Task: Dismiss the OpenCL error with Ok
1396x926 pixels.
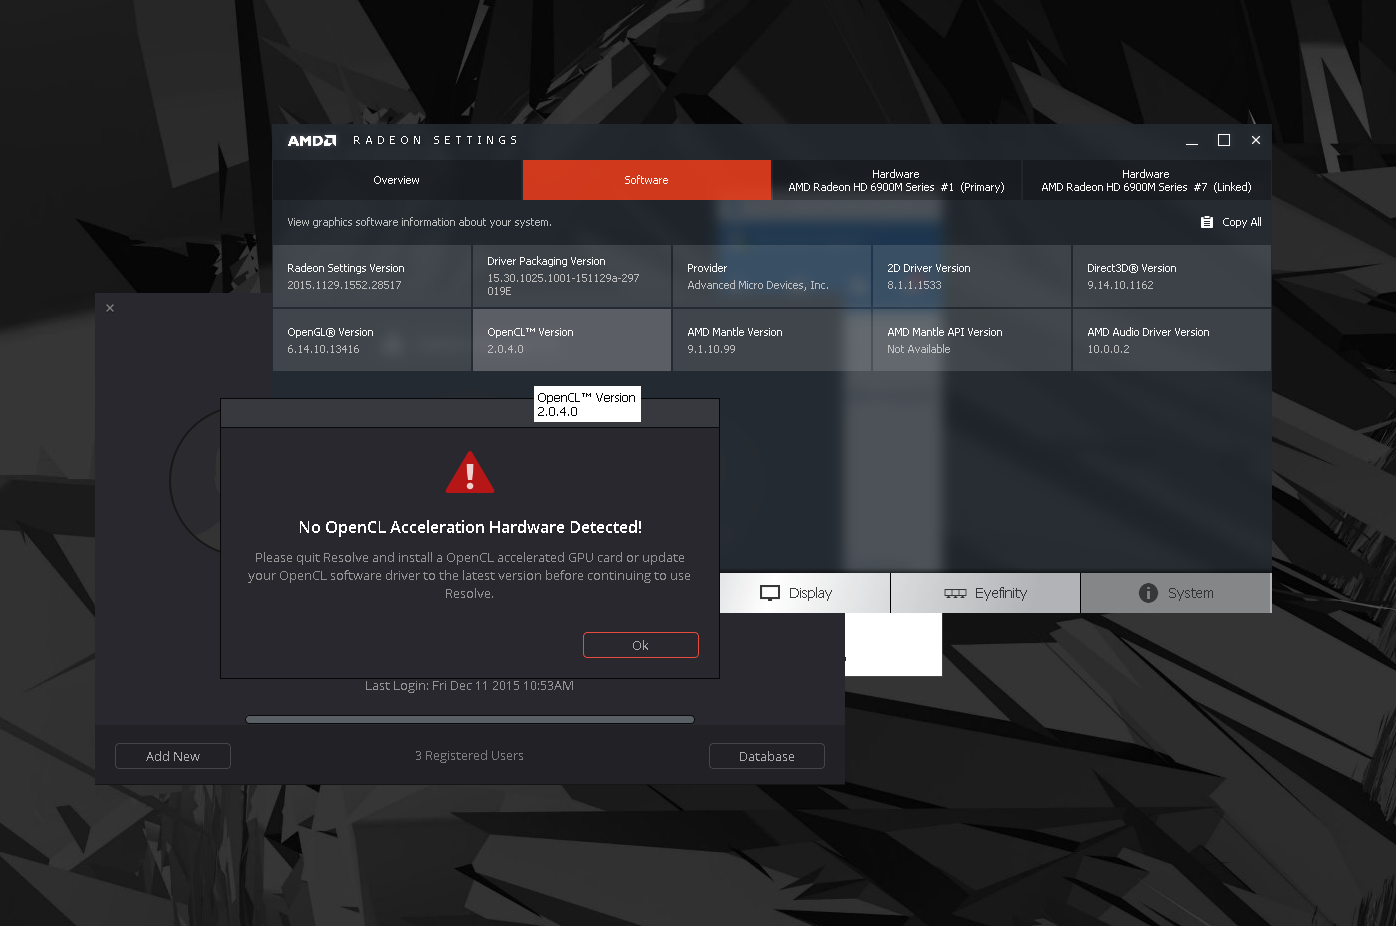Action: coord(641,645)
